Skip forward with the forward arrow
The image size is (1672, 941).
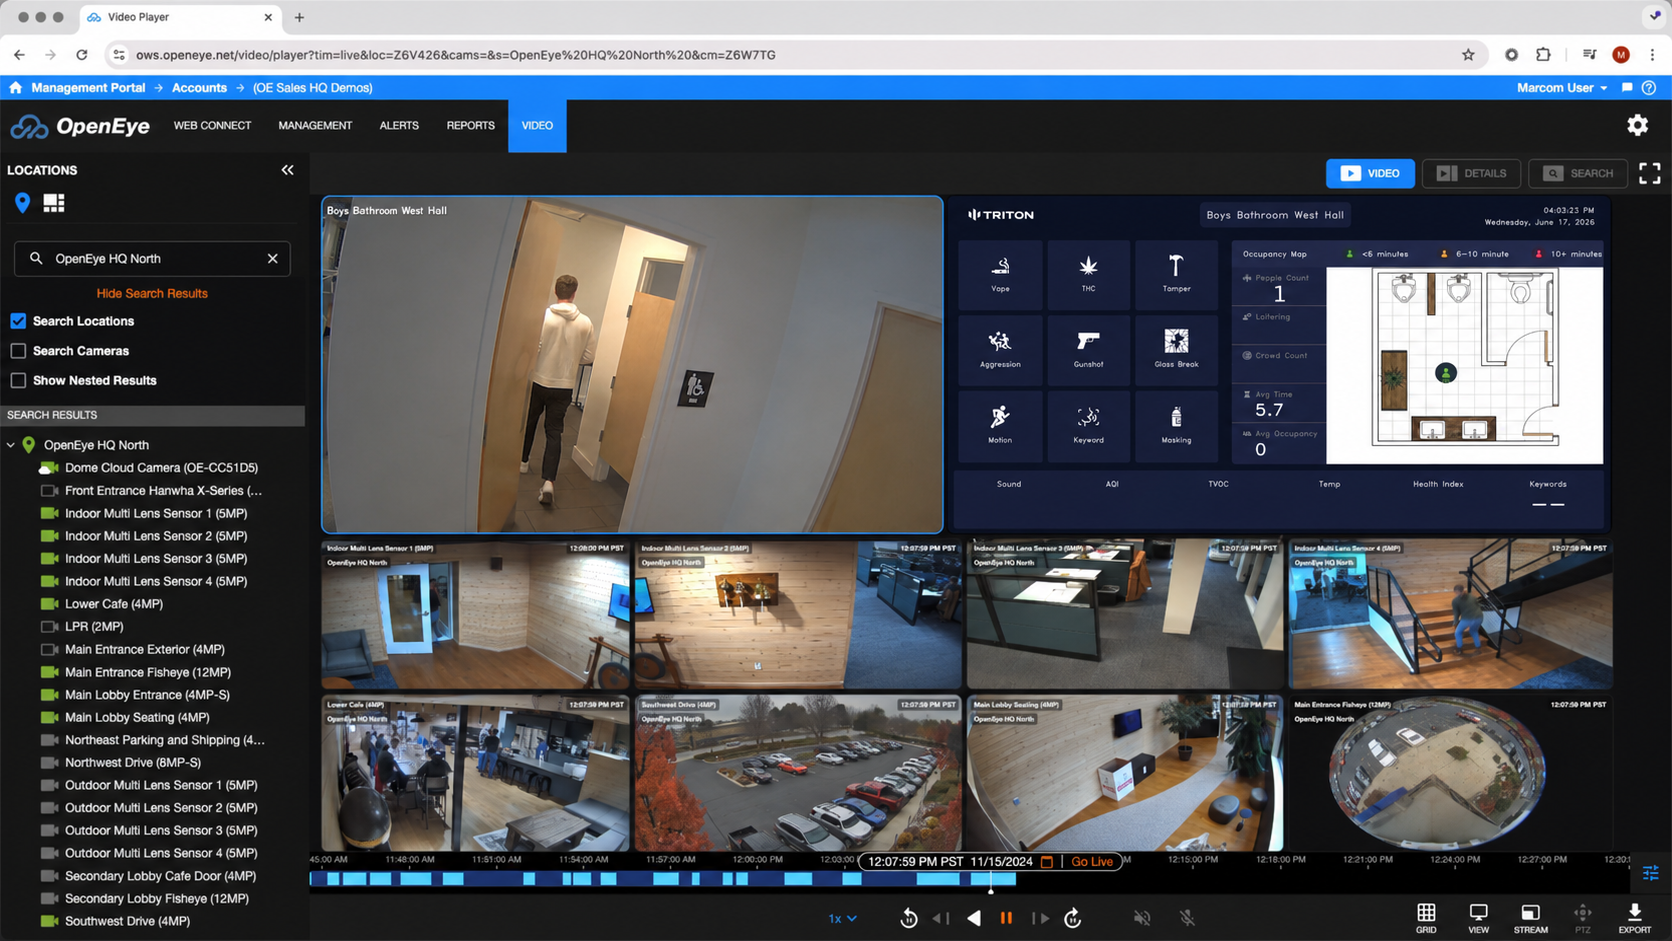click(1073, 918)
